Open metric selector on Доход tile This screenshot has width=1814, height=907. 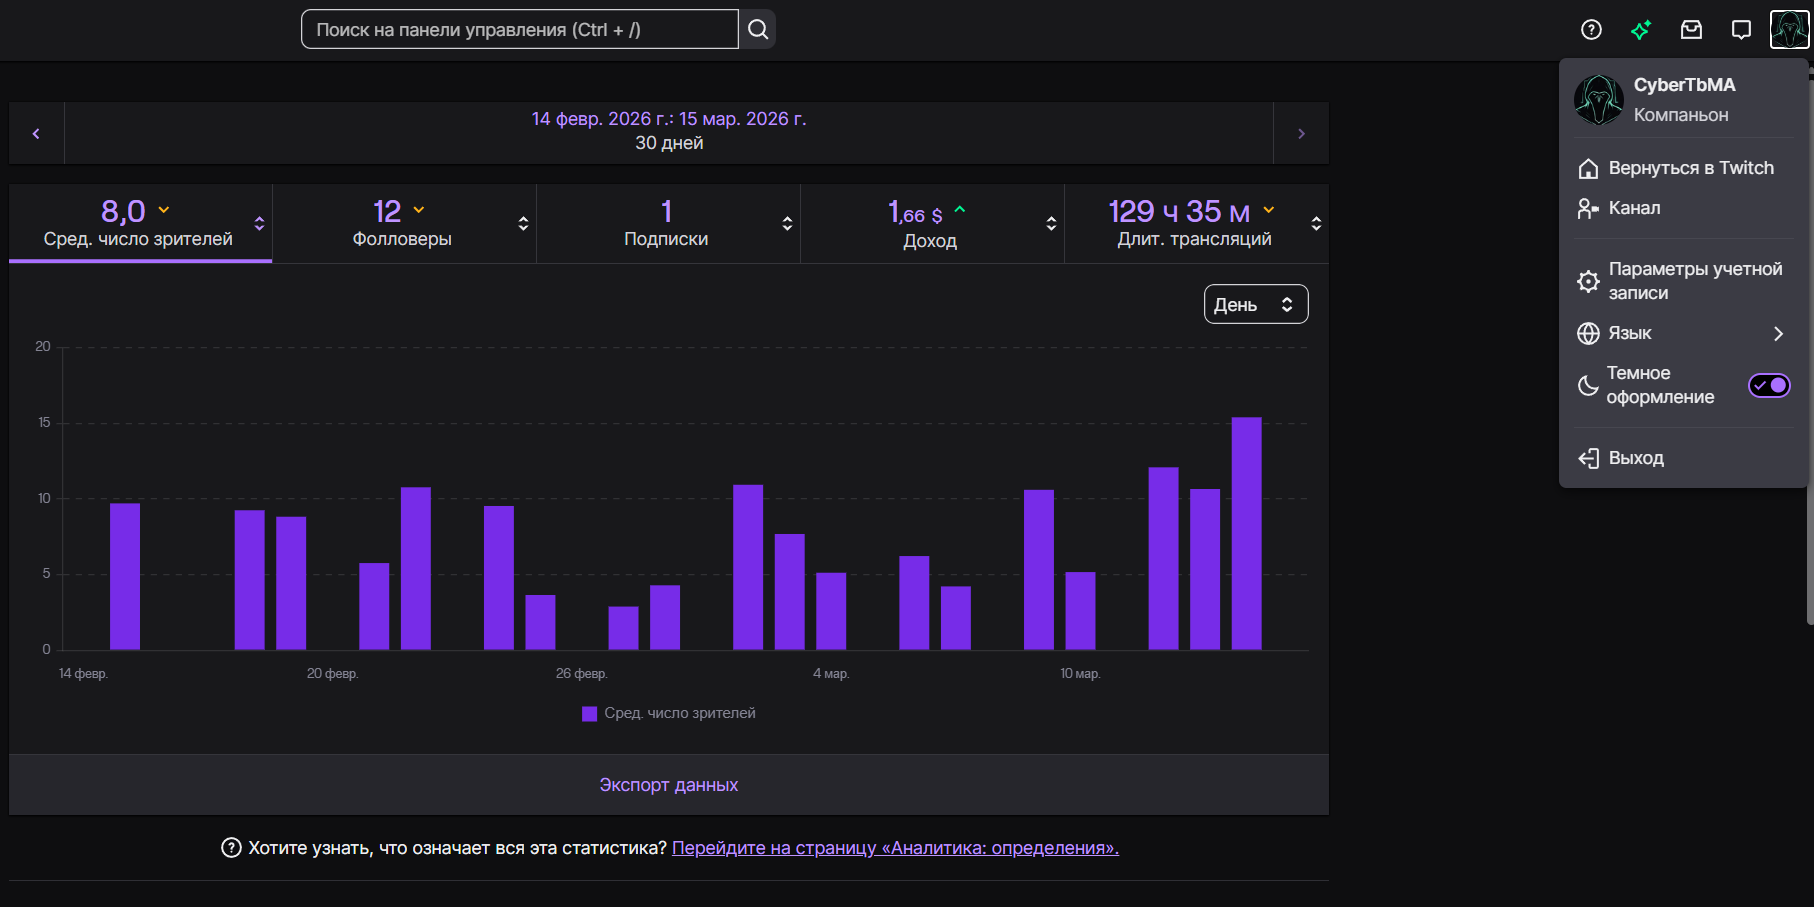(1051, 224)
